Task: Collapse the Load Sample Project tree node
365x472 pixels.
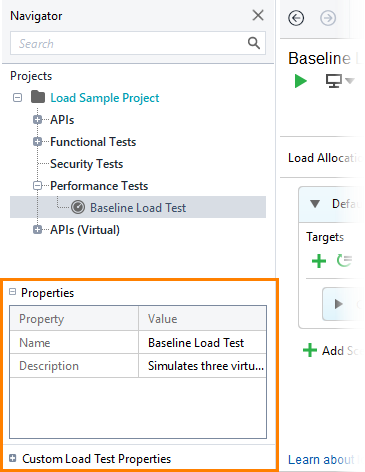Action: (x=17, y=98)
